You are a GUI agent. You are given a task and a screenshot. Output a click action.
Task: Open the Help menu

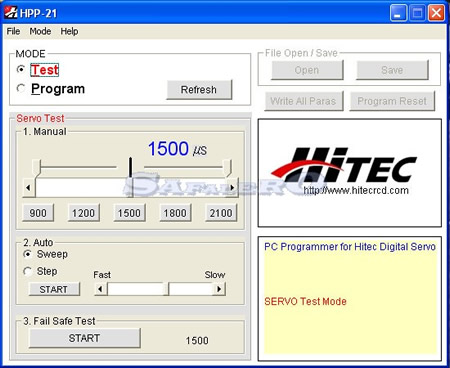coord(69,31)
